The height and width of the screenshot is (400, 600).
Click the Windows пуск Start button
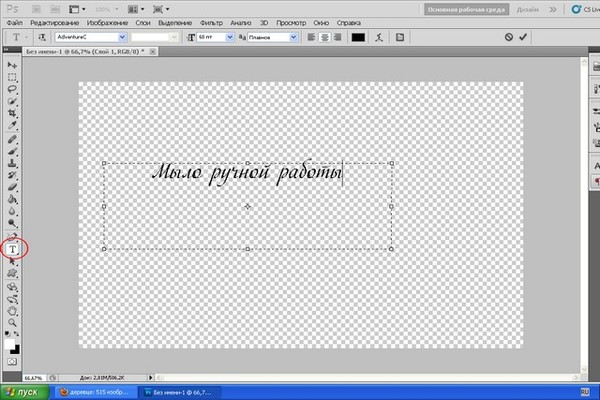[x=22, y=392]
